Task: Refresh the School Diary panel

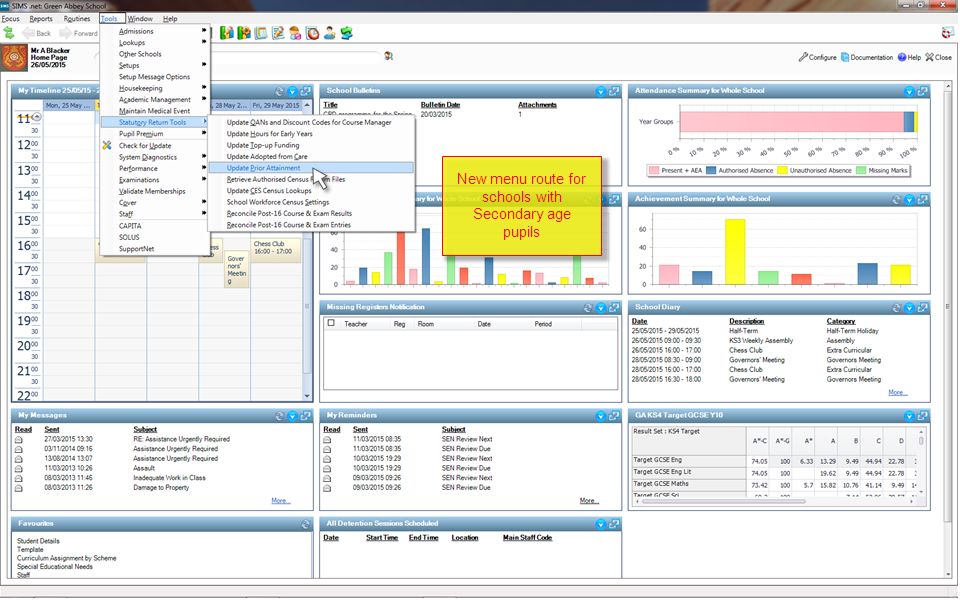Action: click(897, 308)
